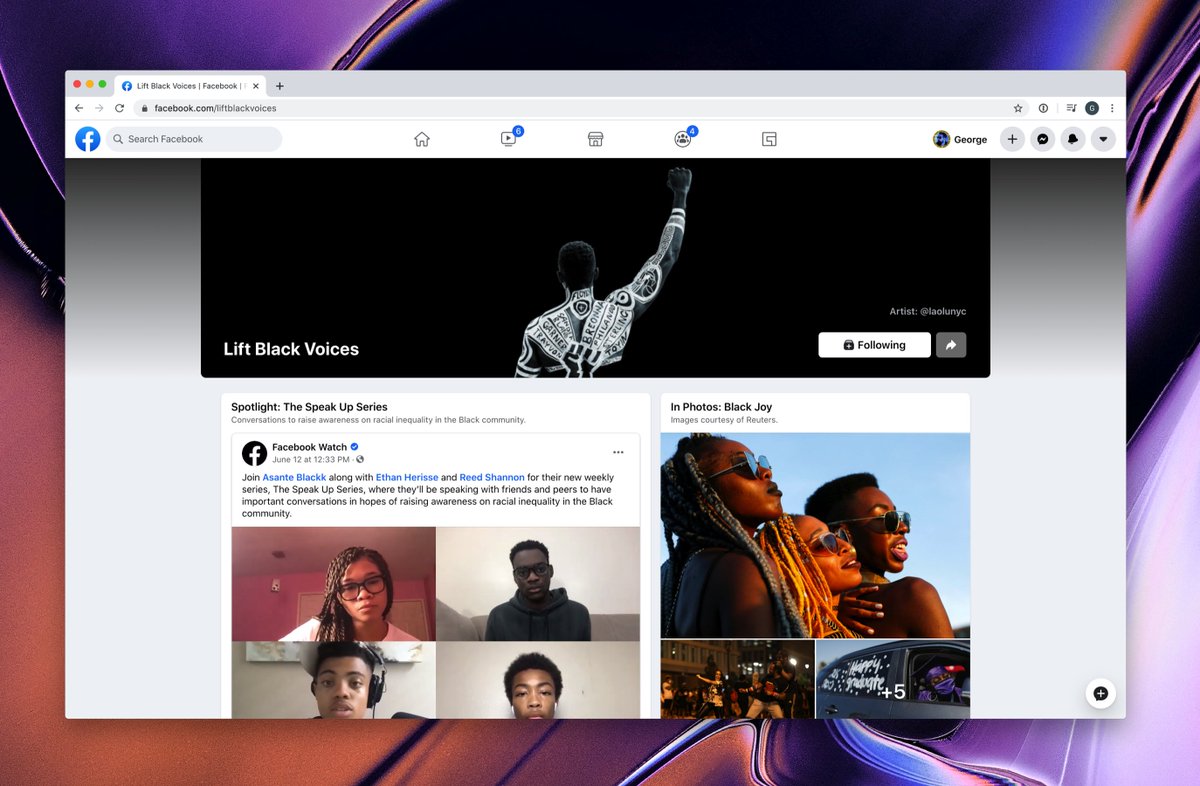Click the In Photos: Black Joy heading
This screenshot has width=1200, height=786.
pyautogui.click(x=721, y=407)
